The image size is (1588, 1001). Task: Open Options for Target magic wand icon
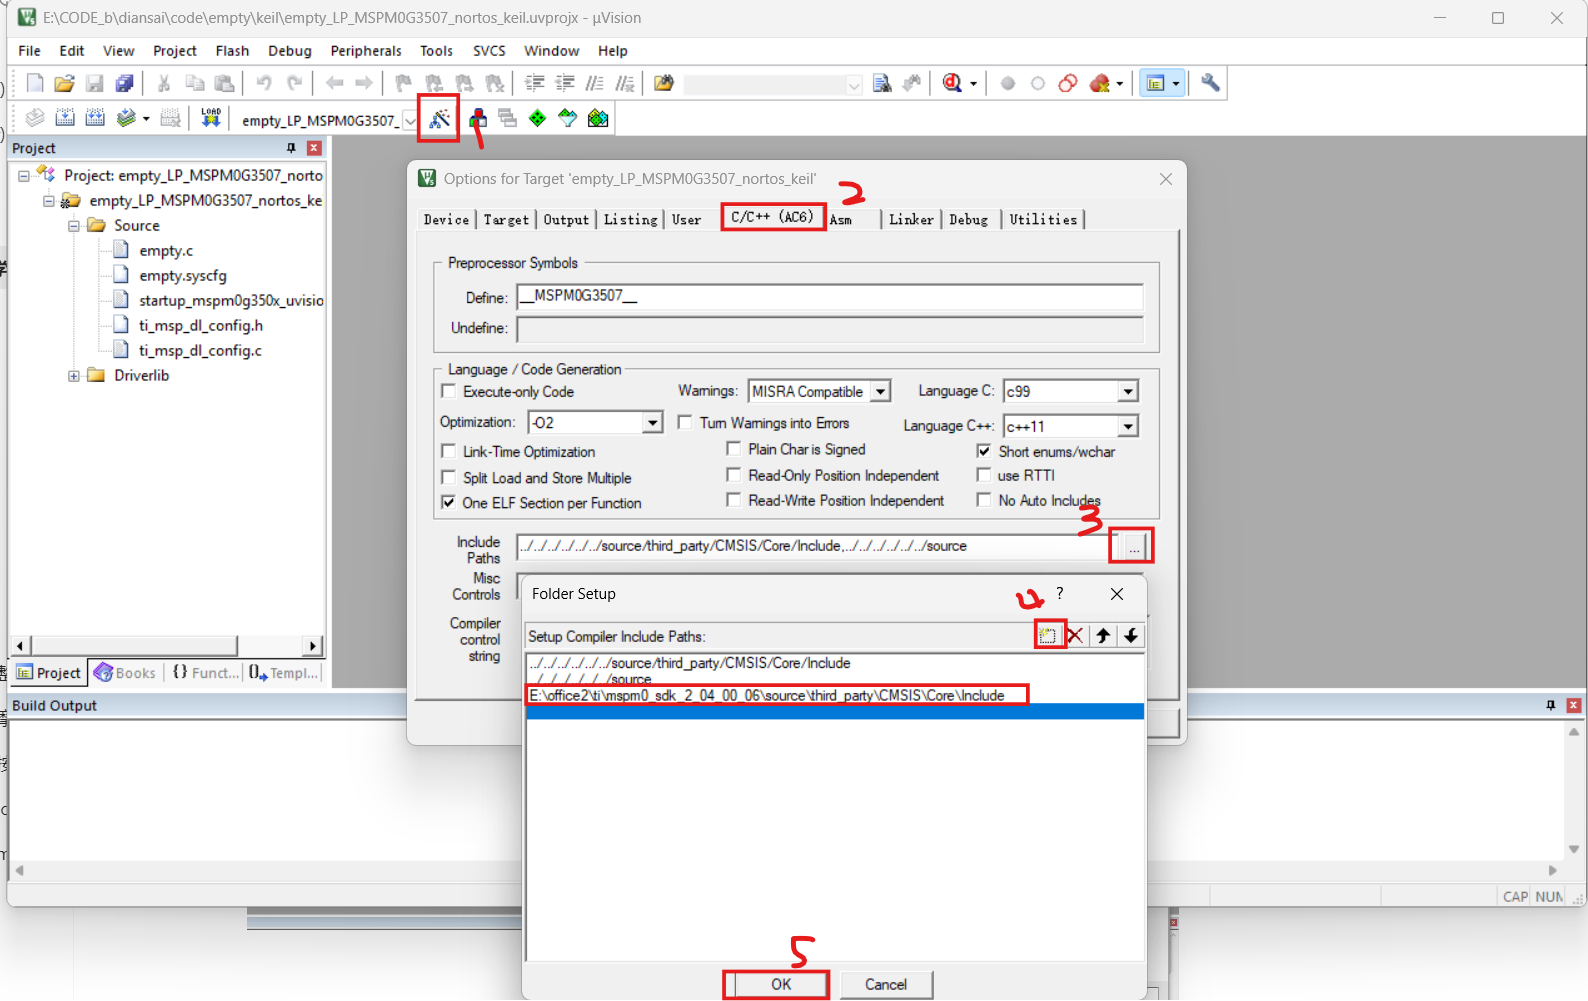[439, 119]
